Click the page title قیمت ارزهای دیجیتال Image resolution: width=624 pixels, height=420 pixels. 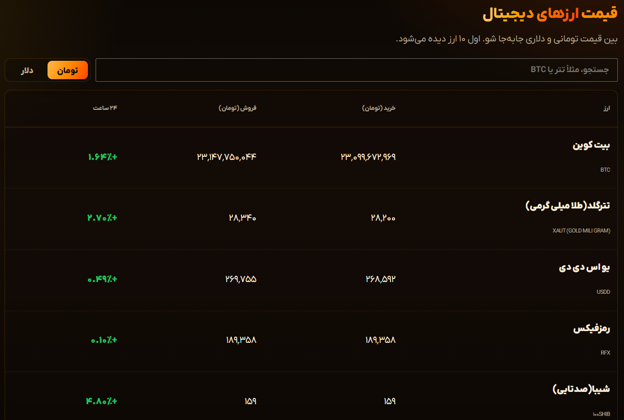click(x=550, y=14)
